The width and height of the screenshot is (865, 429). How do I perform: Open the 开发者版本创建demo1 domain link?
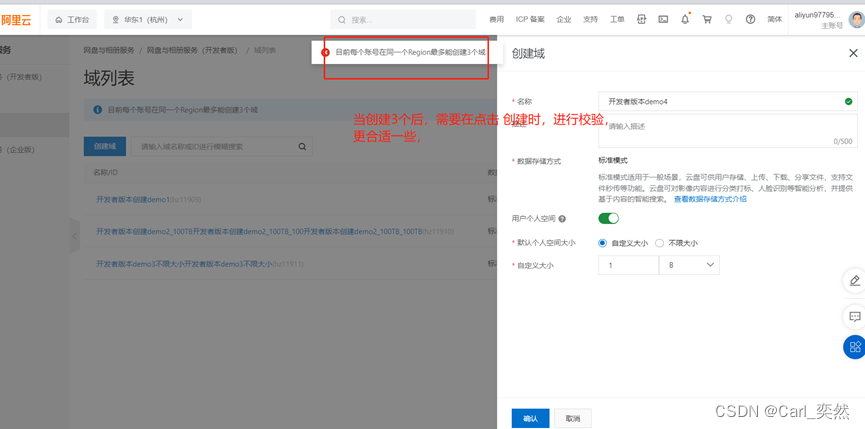click(132, 199)
